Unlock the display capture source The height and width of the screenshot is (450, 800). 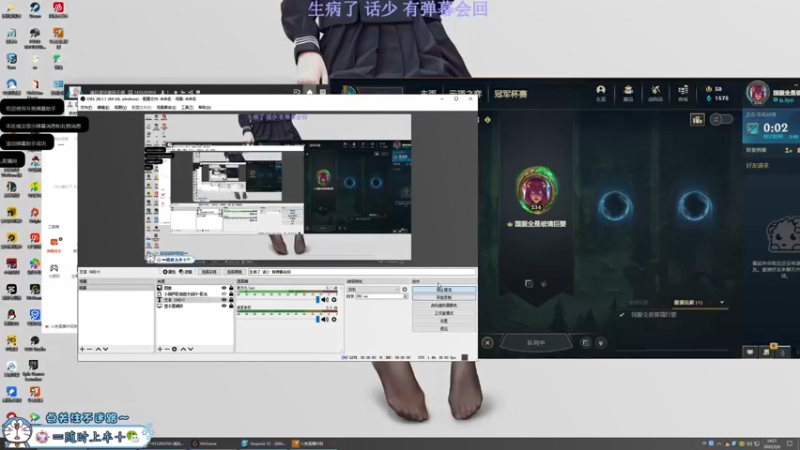pos(231,306)
